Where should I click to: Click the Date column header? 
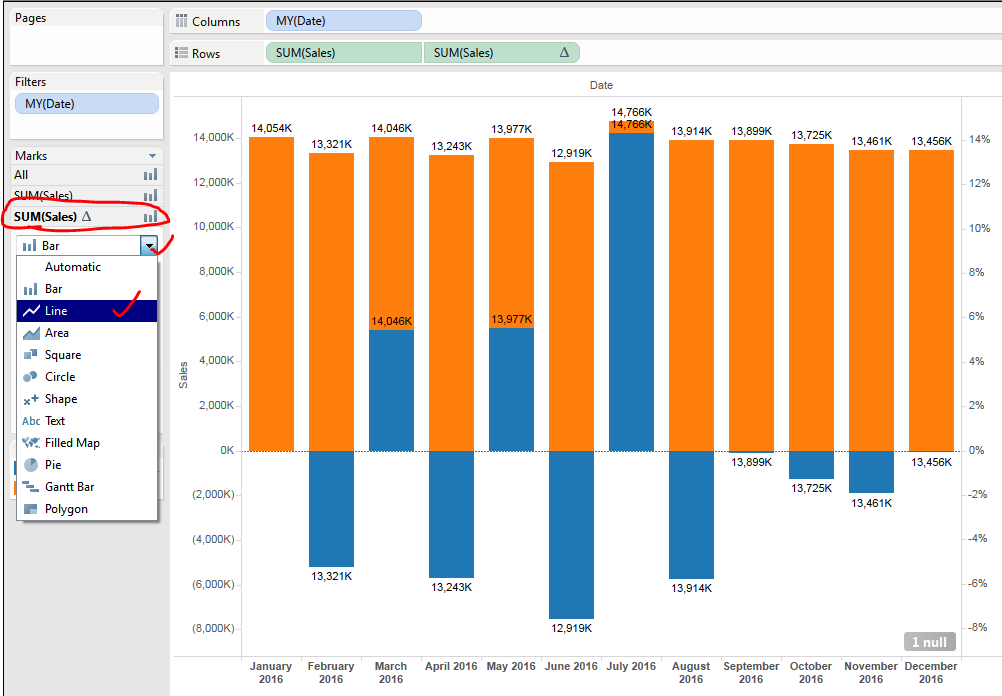pos(601,85)
